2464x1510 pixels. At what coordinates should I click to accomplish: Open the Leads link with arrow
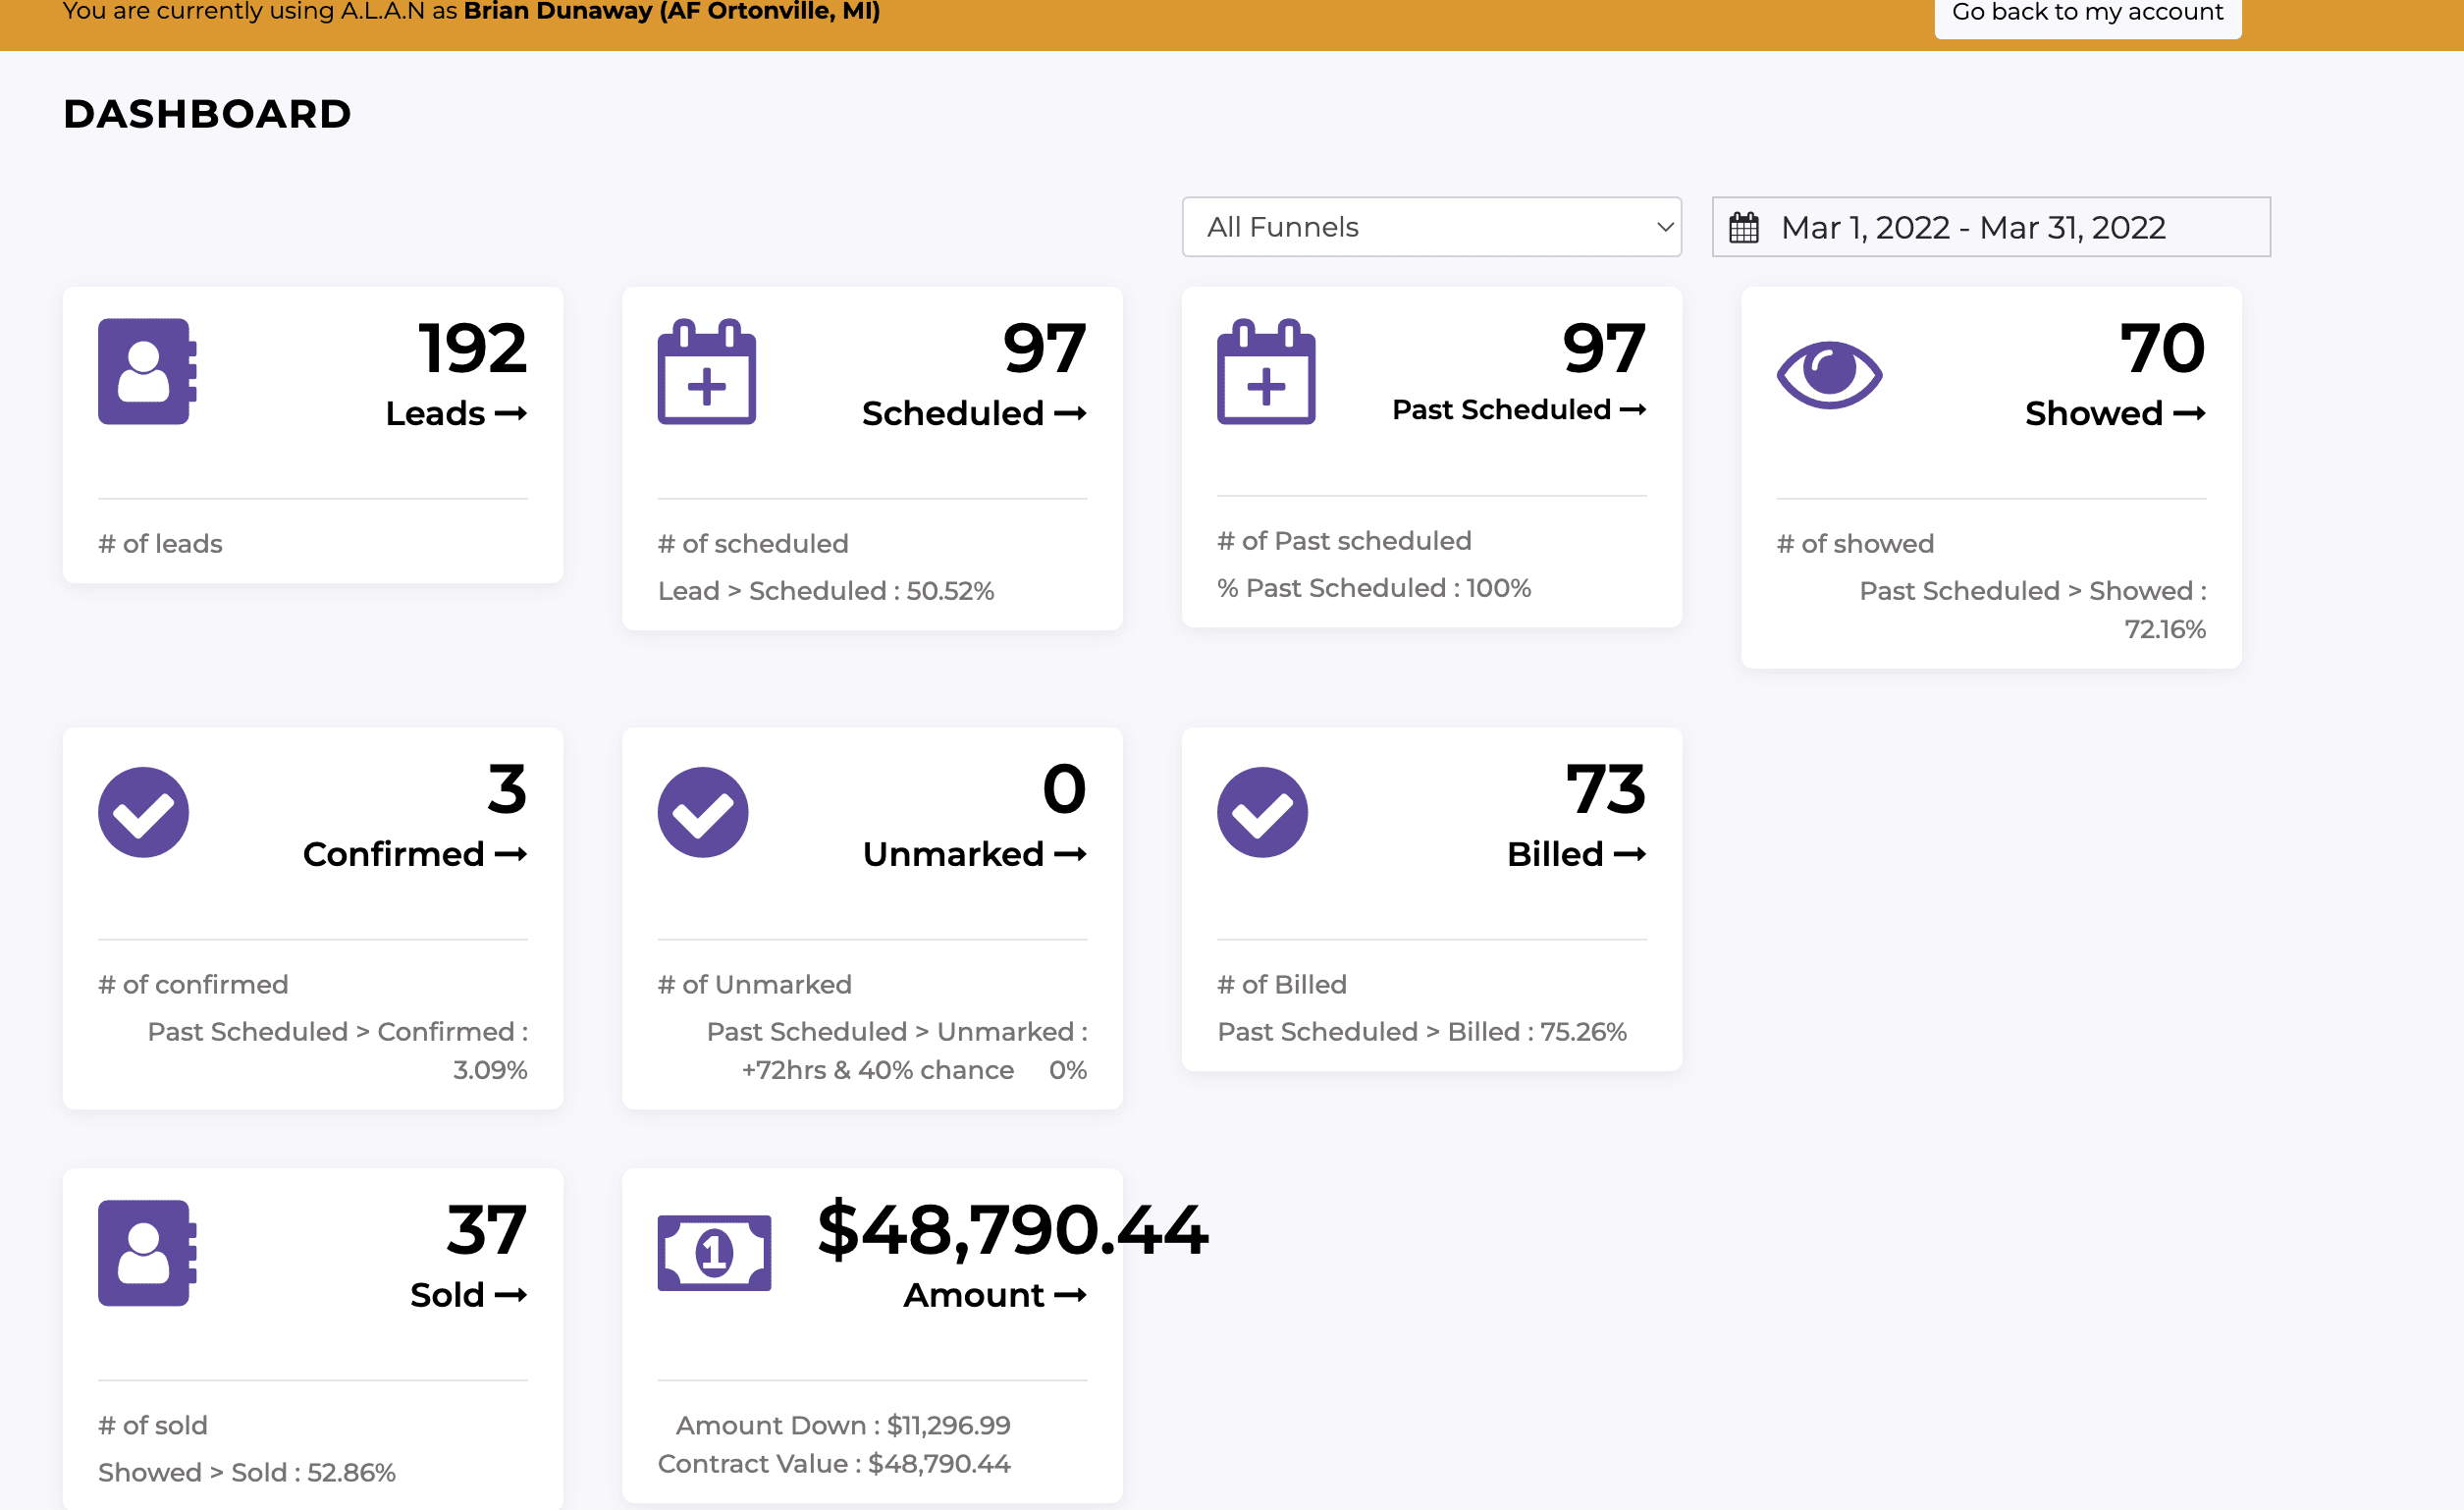pyautogui.click(x=456, y=413)
